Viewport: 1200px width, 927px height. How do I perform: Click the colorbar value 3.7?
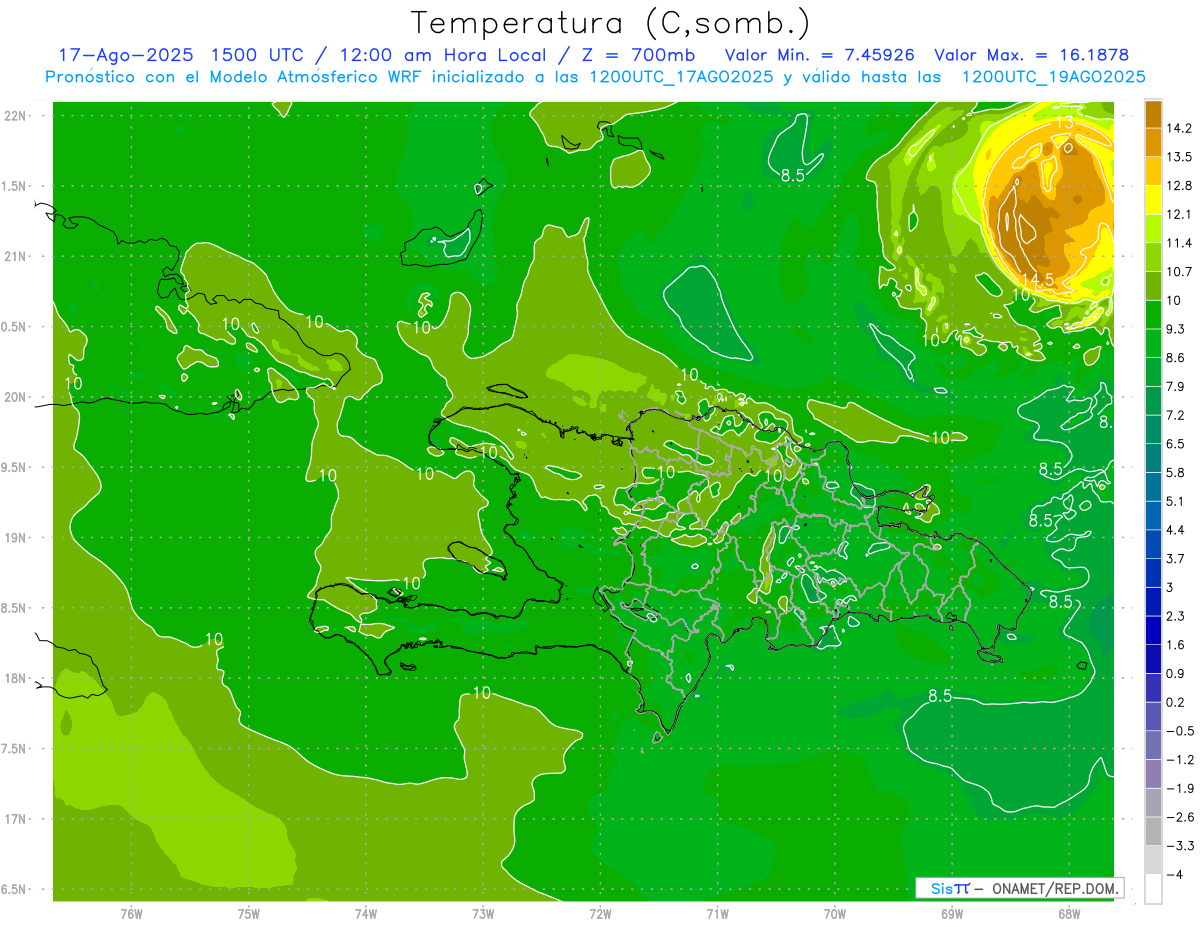(x=1176, y=559)
